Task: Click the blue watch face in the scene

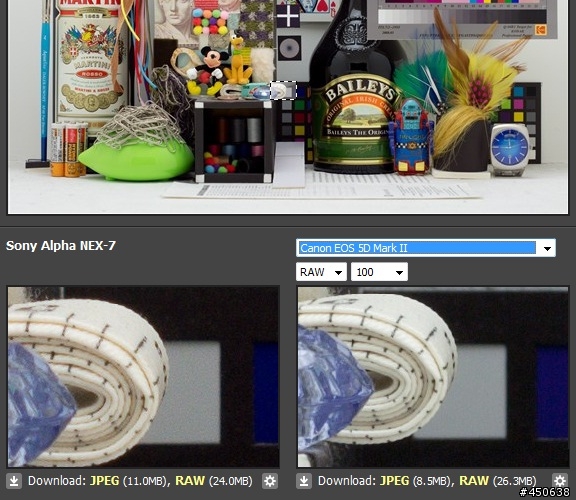Action: tap(510, 148)
